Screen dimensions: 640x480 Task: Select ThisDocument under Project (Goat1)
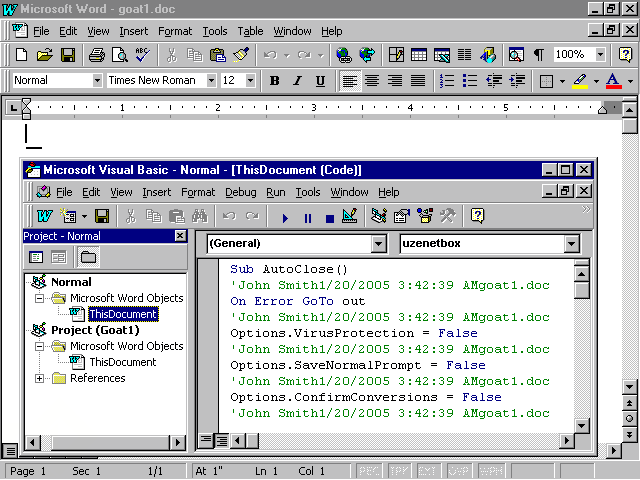(x=122, y=362)
